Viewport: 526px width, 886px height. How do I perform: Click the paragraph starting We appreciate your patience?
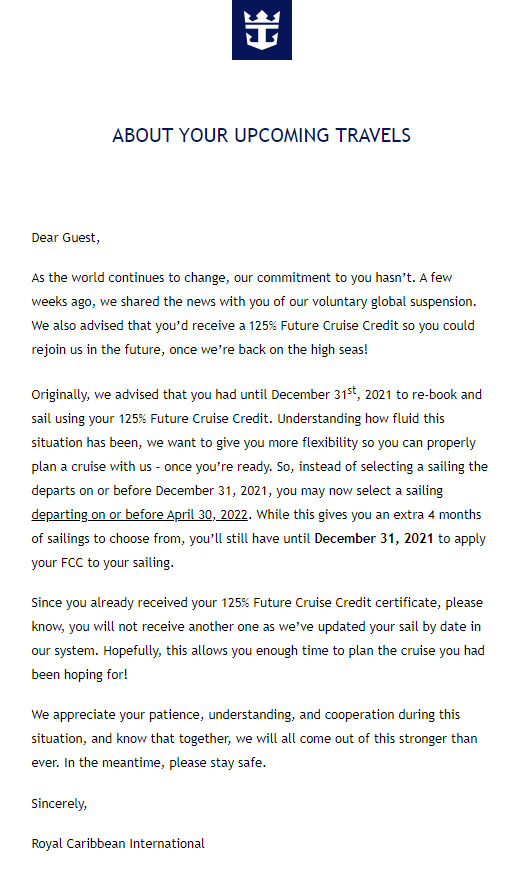pyautogui.click(x=254, y=739)
